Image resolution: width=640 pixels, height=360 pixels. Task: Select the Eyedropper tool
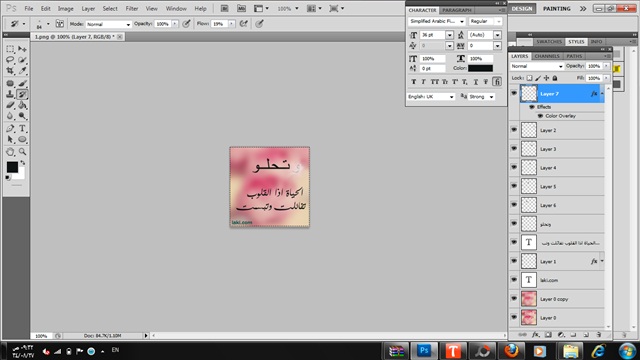22,71
